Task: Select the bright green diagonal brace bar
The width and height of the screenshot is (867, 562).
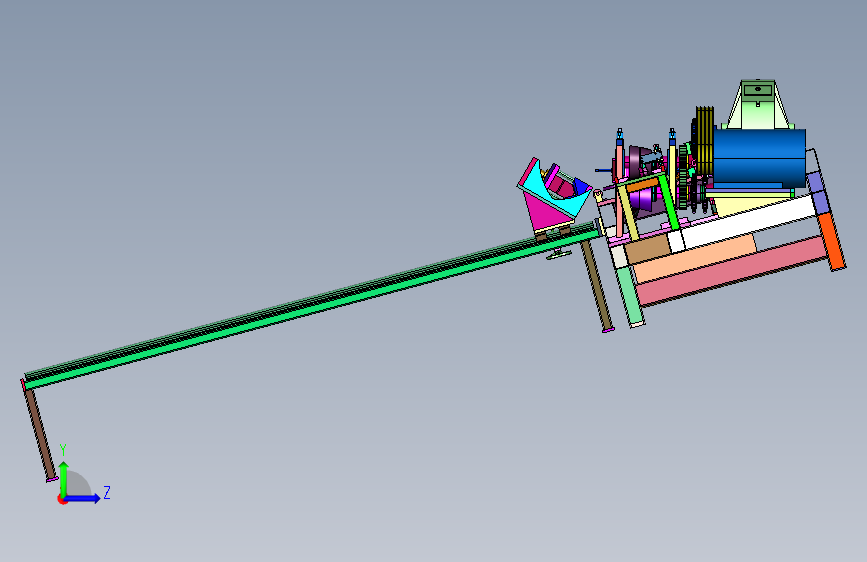Action: point(668,202)
